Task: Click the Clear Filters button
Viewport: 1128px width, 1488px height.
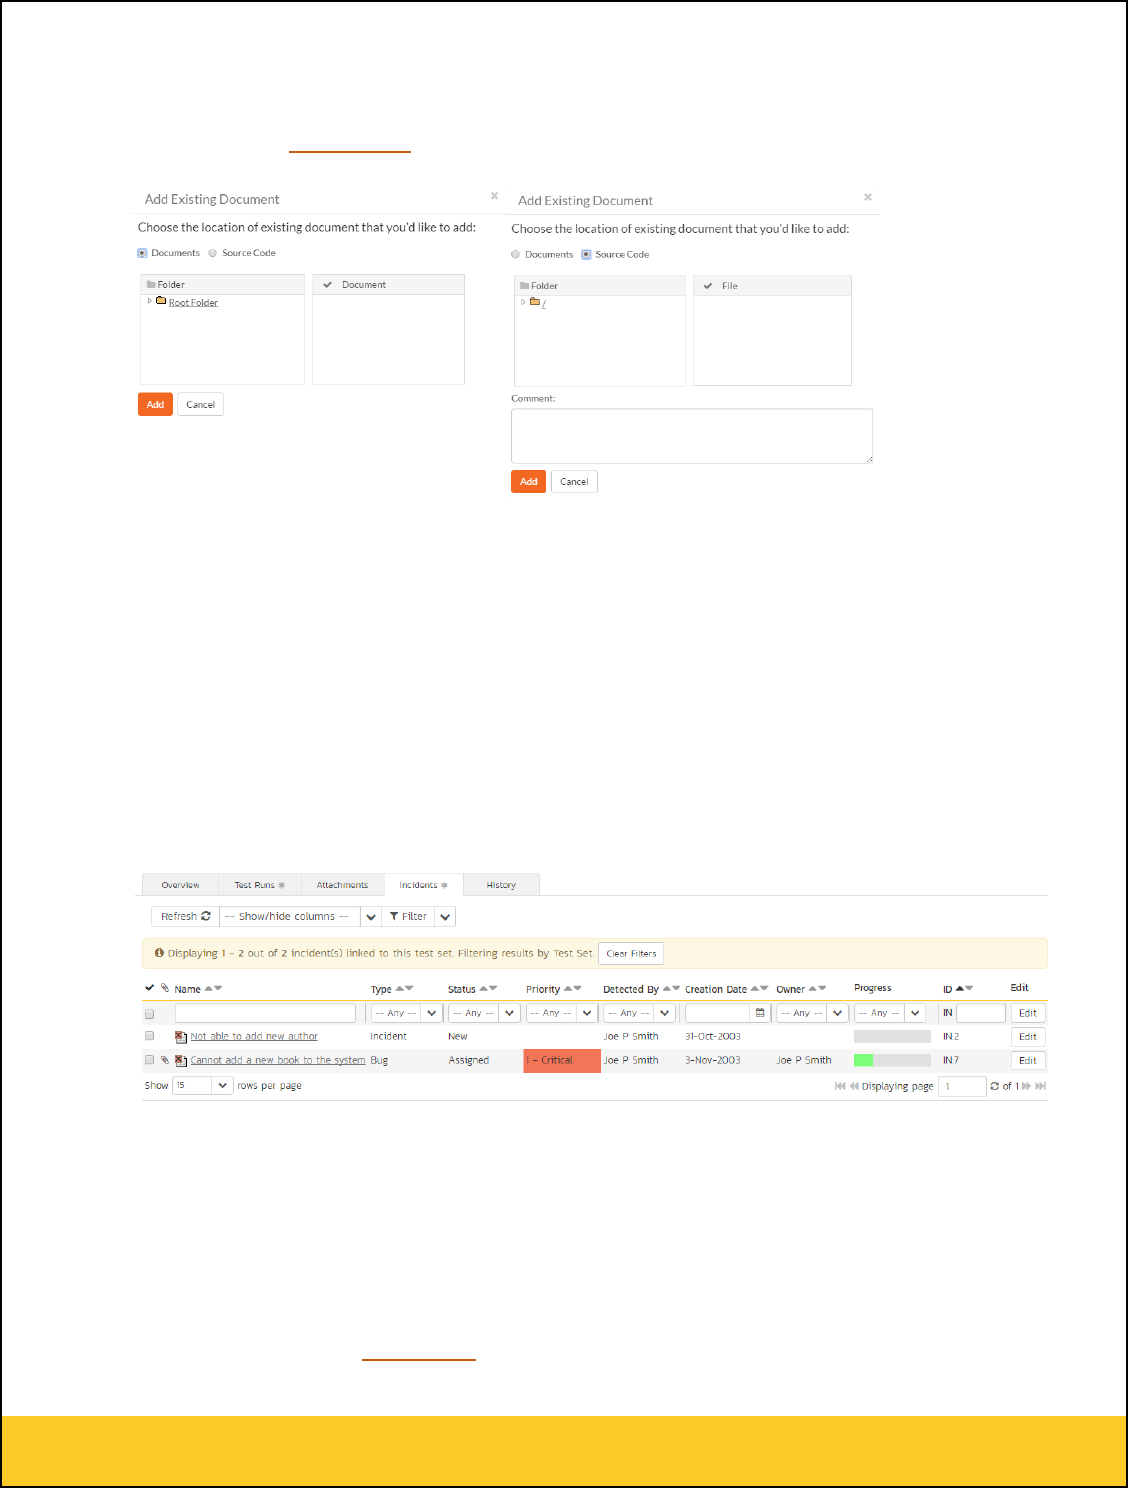Action: tap(631, 953)
